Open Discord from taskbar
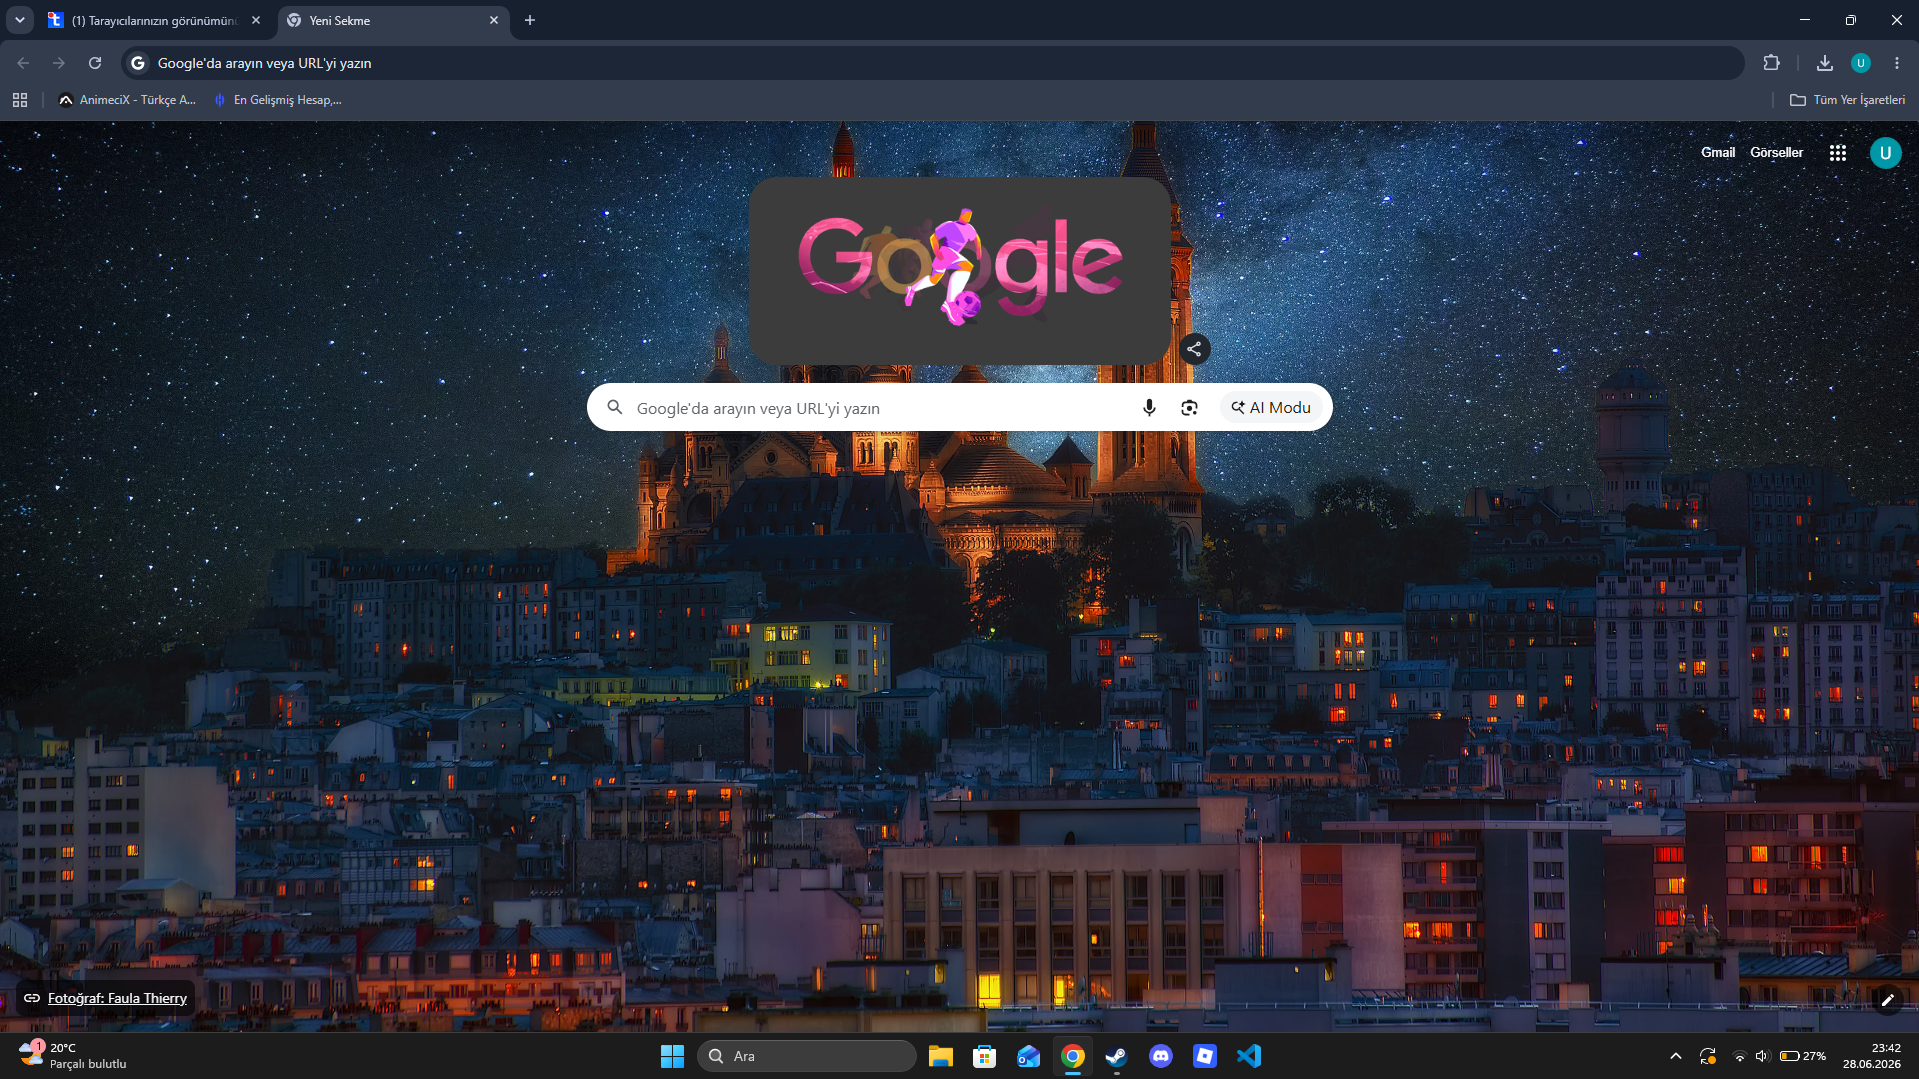 click(1160, 1056)
